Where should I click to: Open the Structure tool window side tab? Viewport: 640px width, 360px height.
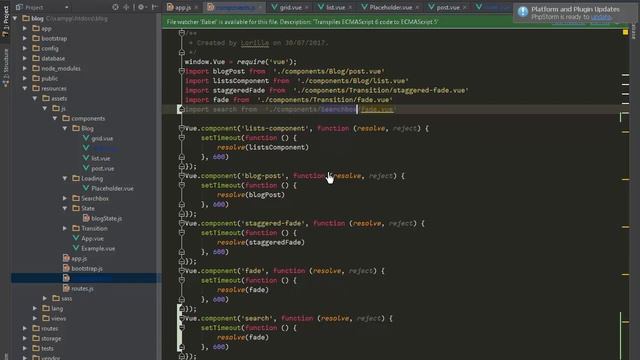coord(5,67)
